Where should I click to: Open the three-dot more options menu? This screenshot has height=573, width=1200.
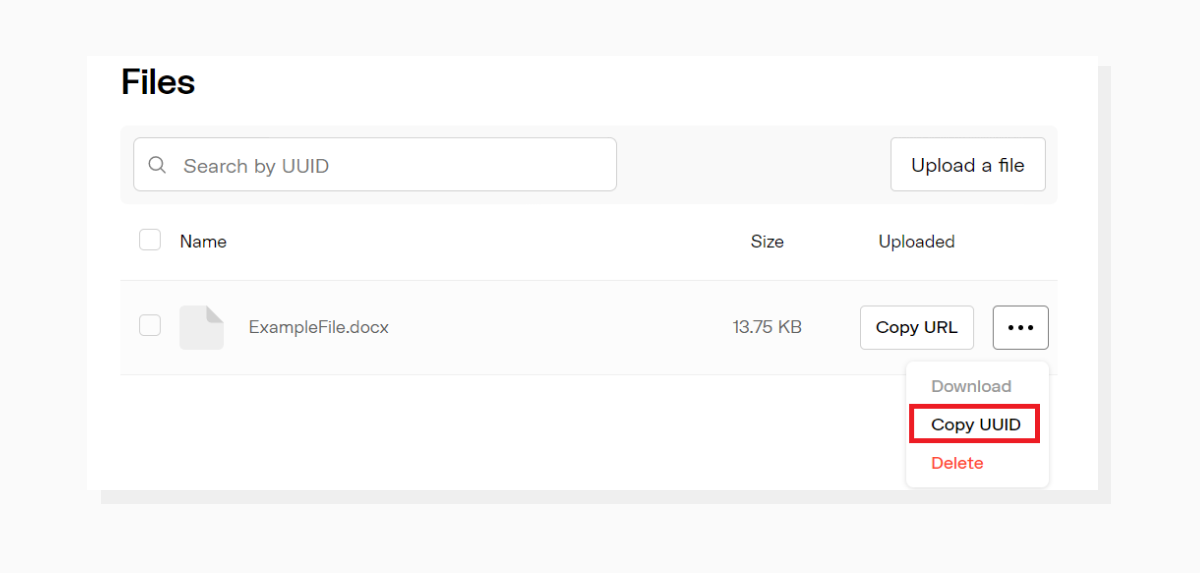coord(1020,327)
